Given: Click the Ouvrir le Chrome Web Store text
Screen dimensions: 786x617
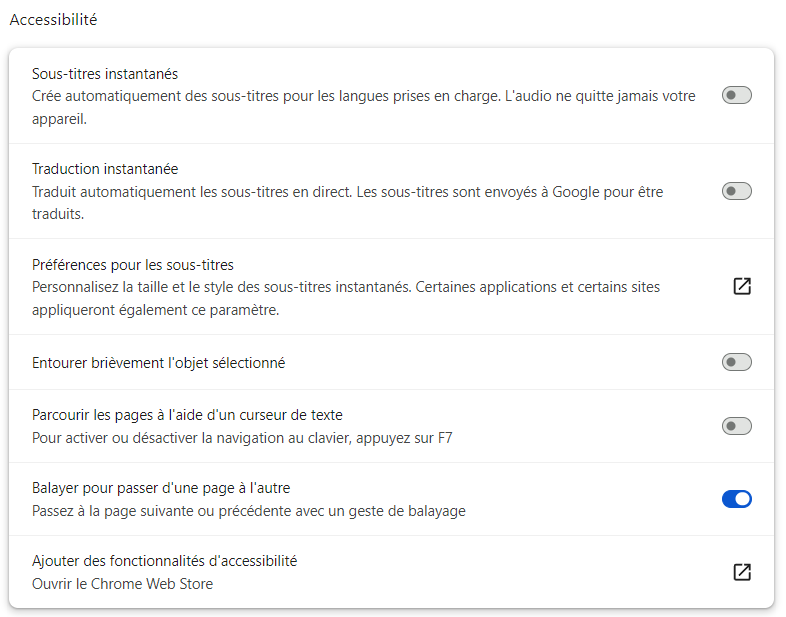Looking at the screenshot, I should point(122,584).
